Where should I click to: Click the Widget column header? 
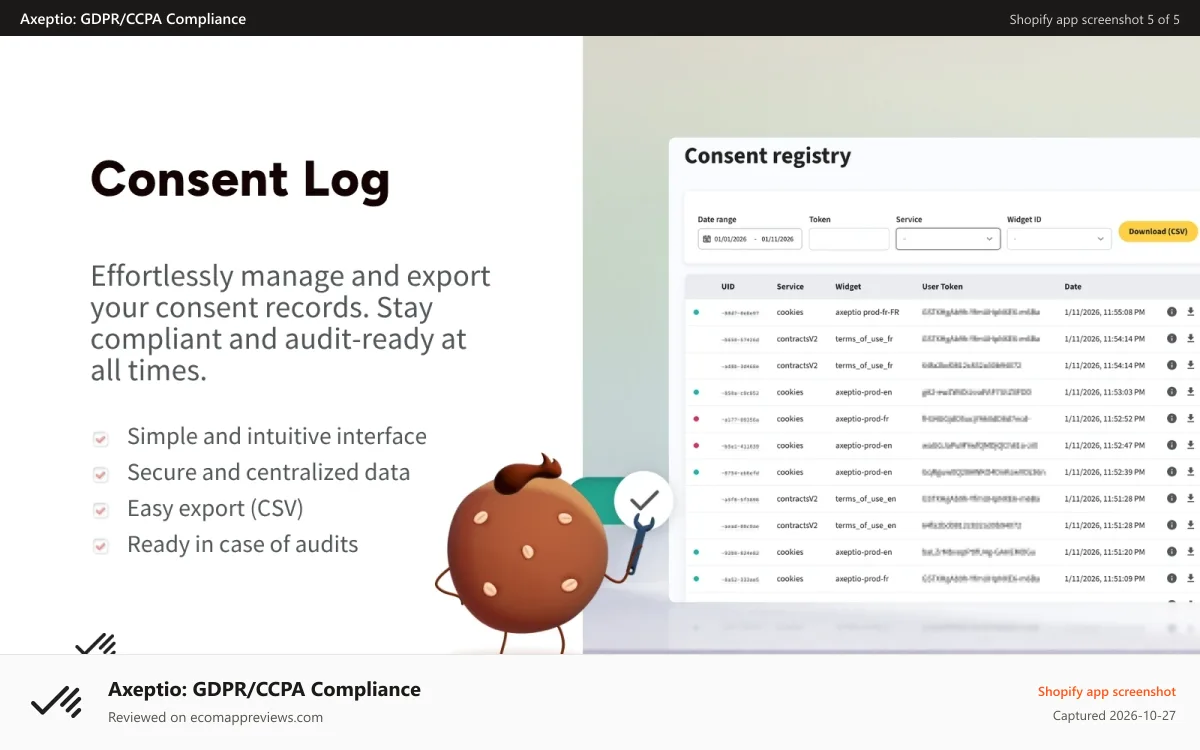click(848, 287)
